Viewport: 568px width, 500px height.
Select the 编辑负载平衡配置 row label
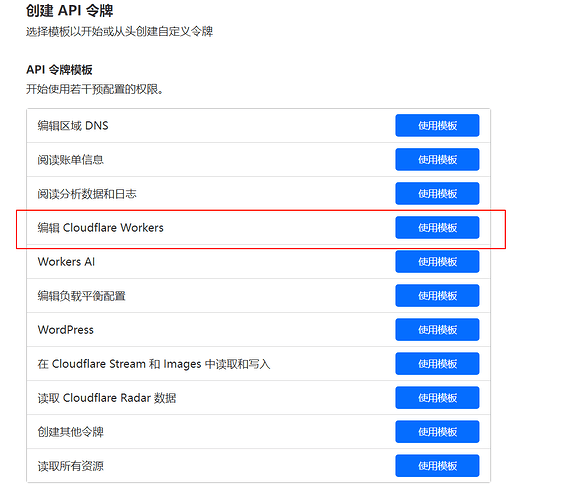pyautogui.click(x=82, y=296)
